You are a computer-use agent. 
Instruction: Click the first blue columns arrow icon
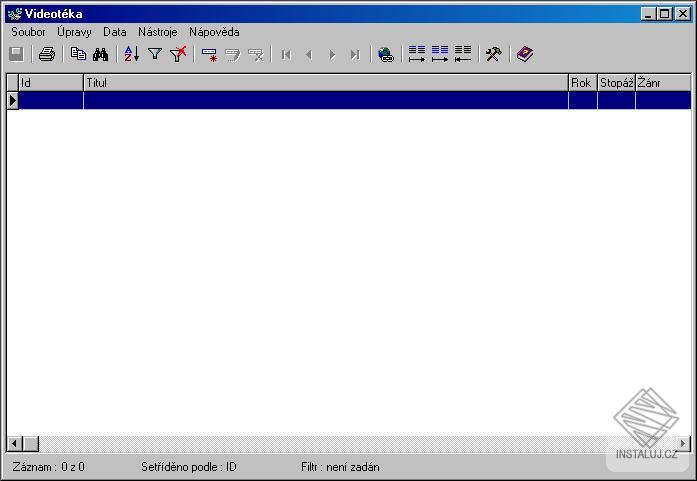pos(417,54)
